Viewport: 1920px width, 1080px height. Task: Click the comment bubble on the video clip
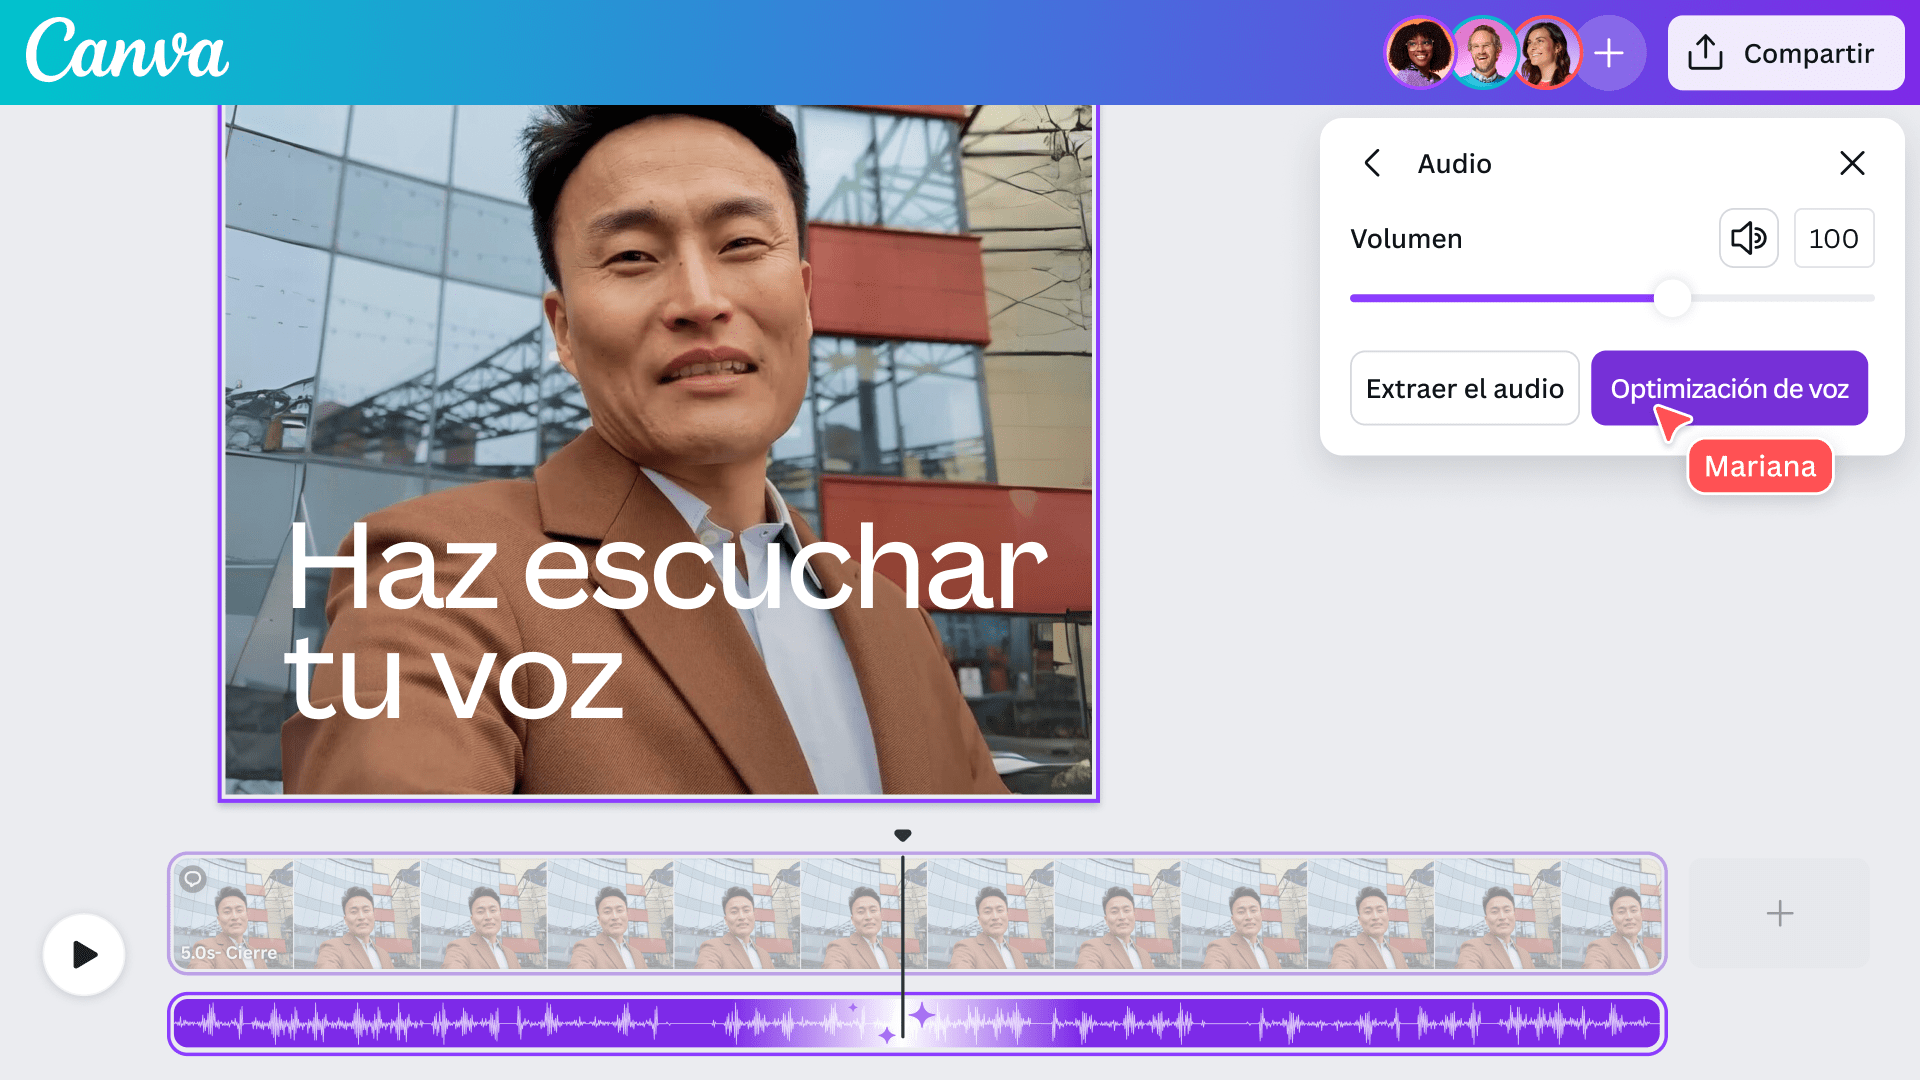coord(194,879)
